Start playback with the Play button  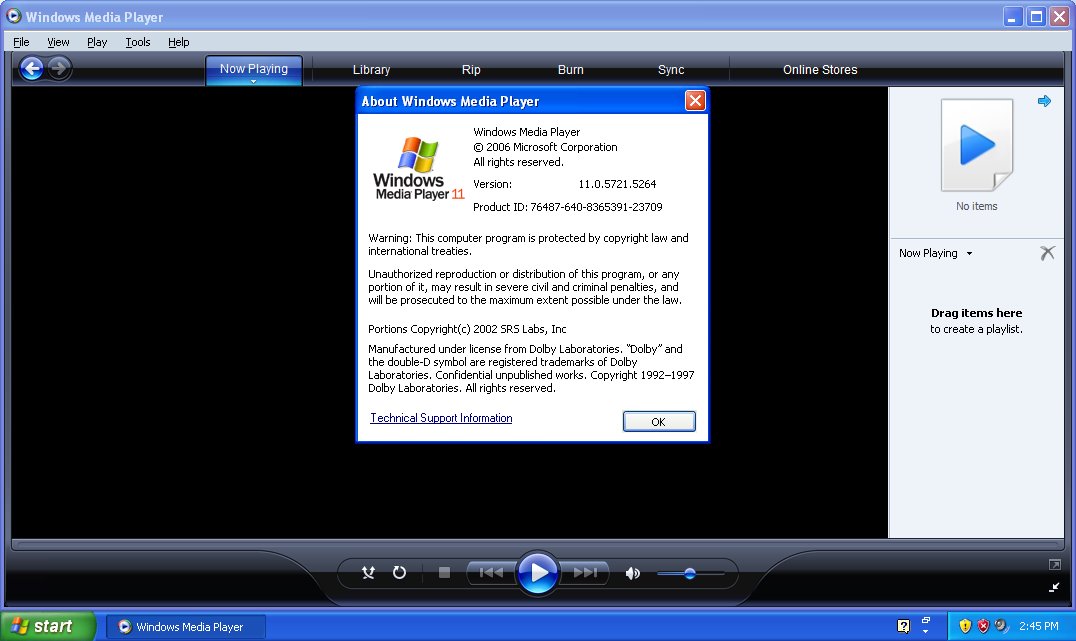tap(538, 572)
